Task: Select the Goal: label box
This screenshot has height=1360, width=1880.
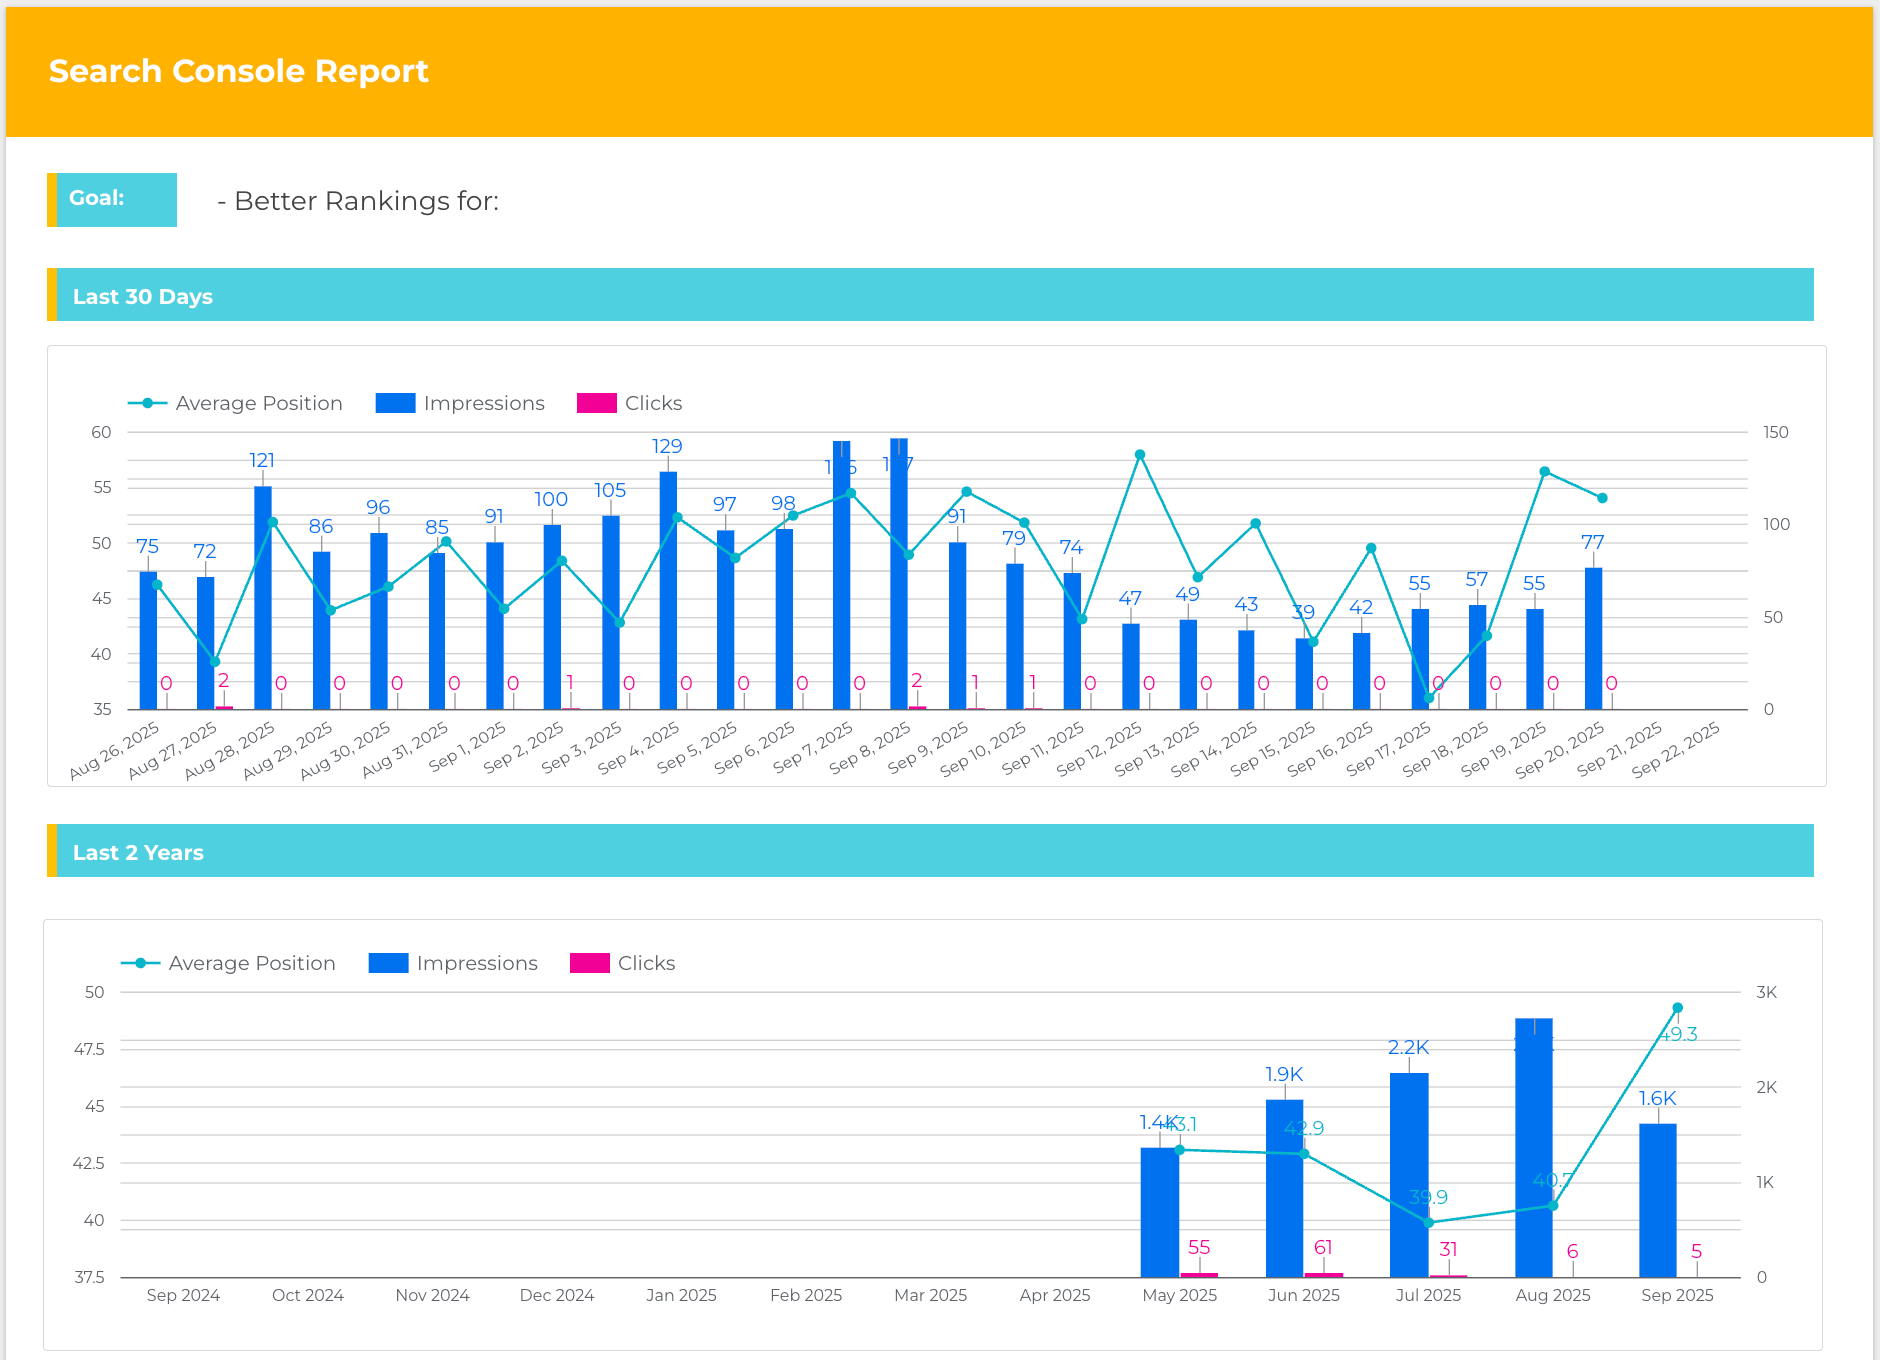Action: (x=112, y=200)
